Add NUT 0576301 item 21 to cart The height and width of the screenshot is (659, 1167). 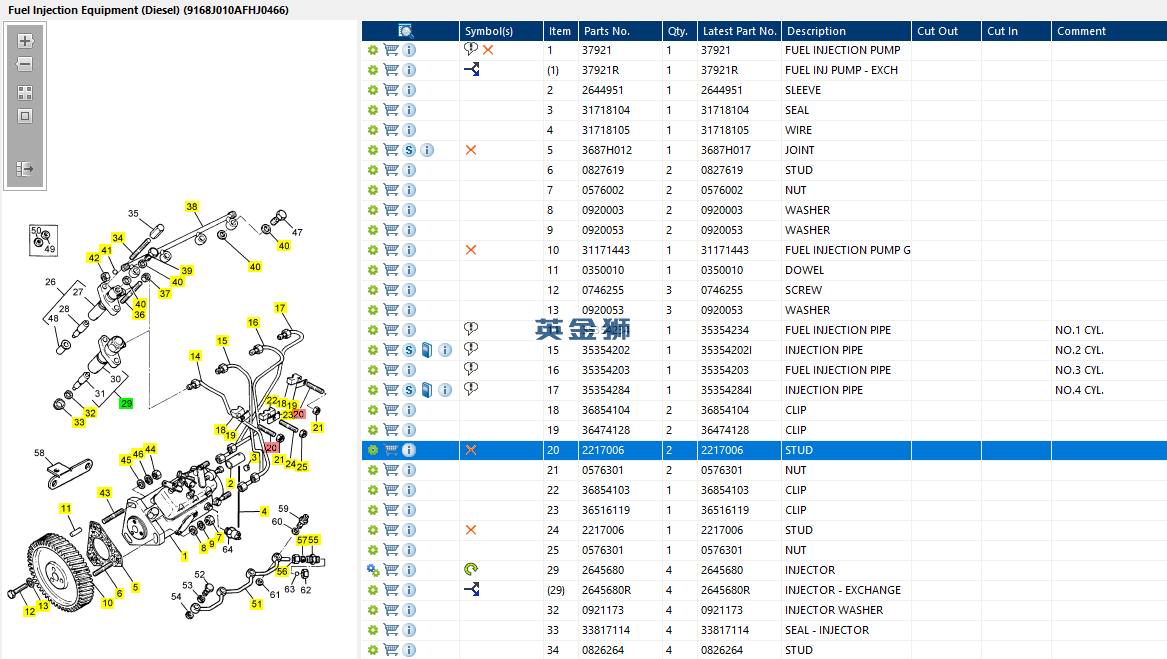pos(391,471)
